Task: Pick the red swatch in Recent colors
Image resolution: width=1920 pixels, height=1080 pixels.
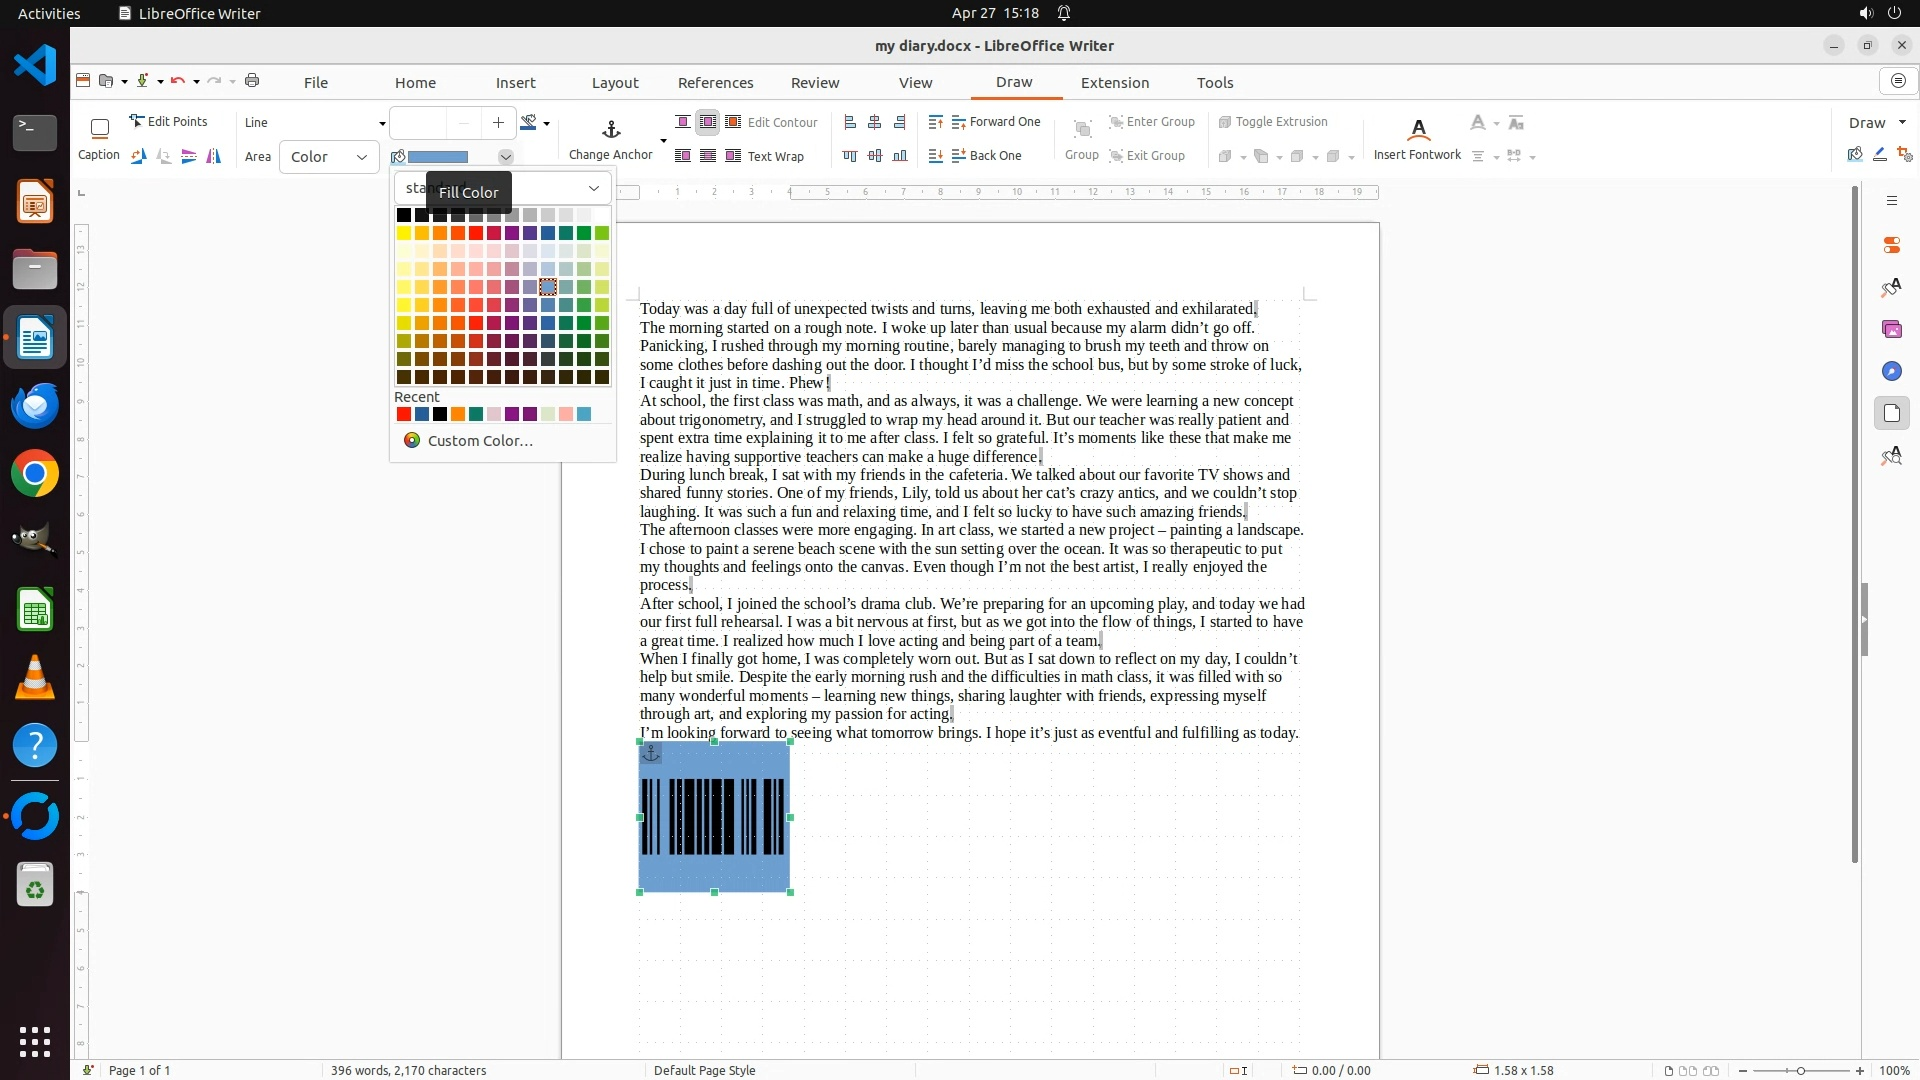Action: [403, 414]
